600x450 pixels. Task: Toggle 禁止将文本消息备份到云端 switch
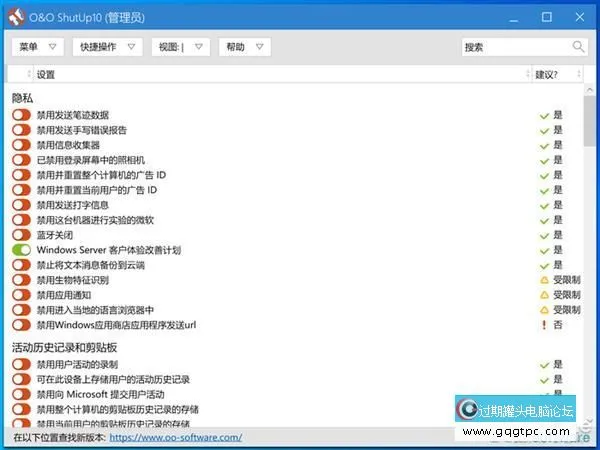[21, 265]
